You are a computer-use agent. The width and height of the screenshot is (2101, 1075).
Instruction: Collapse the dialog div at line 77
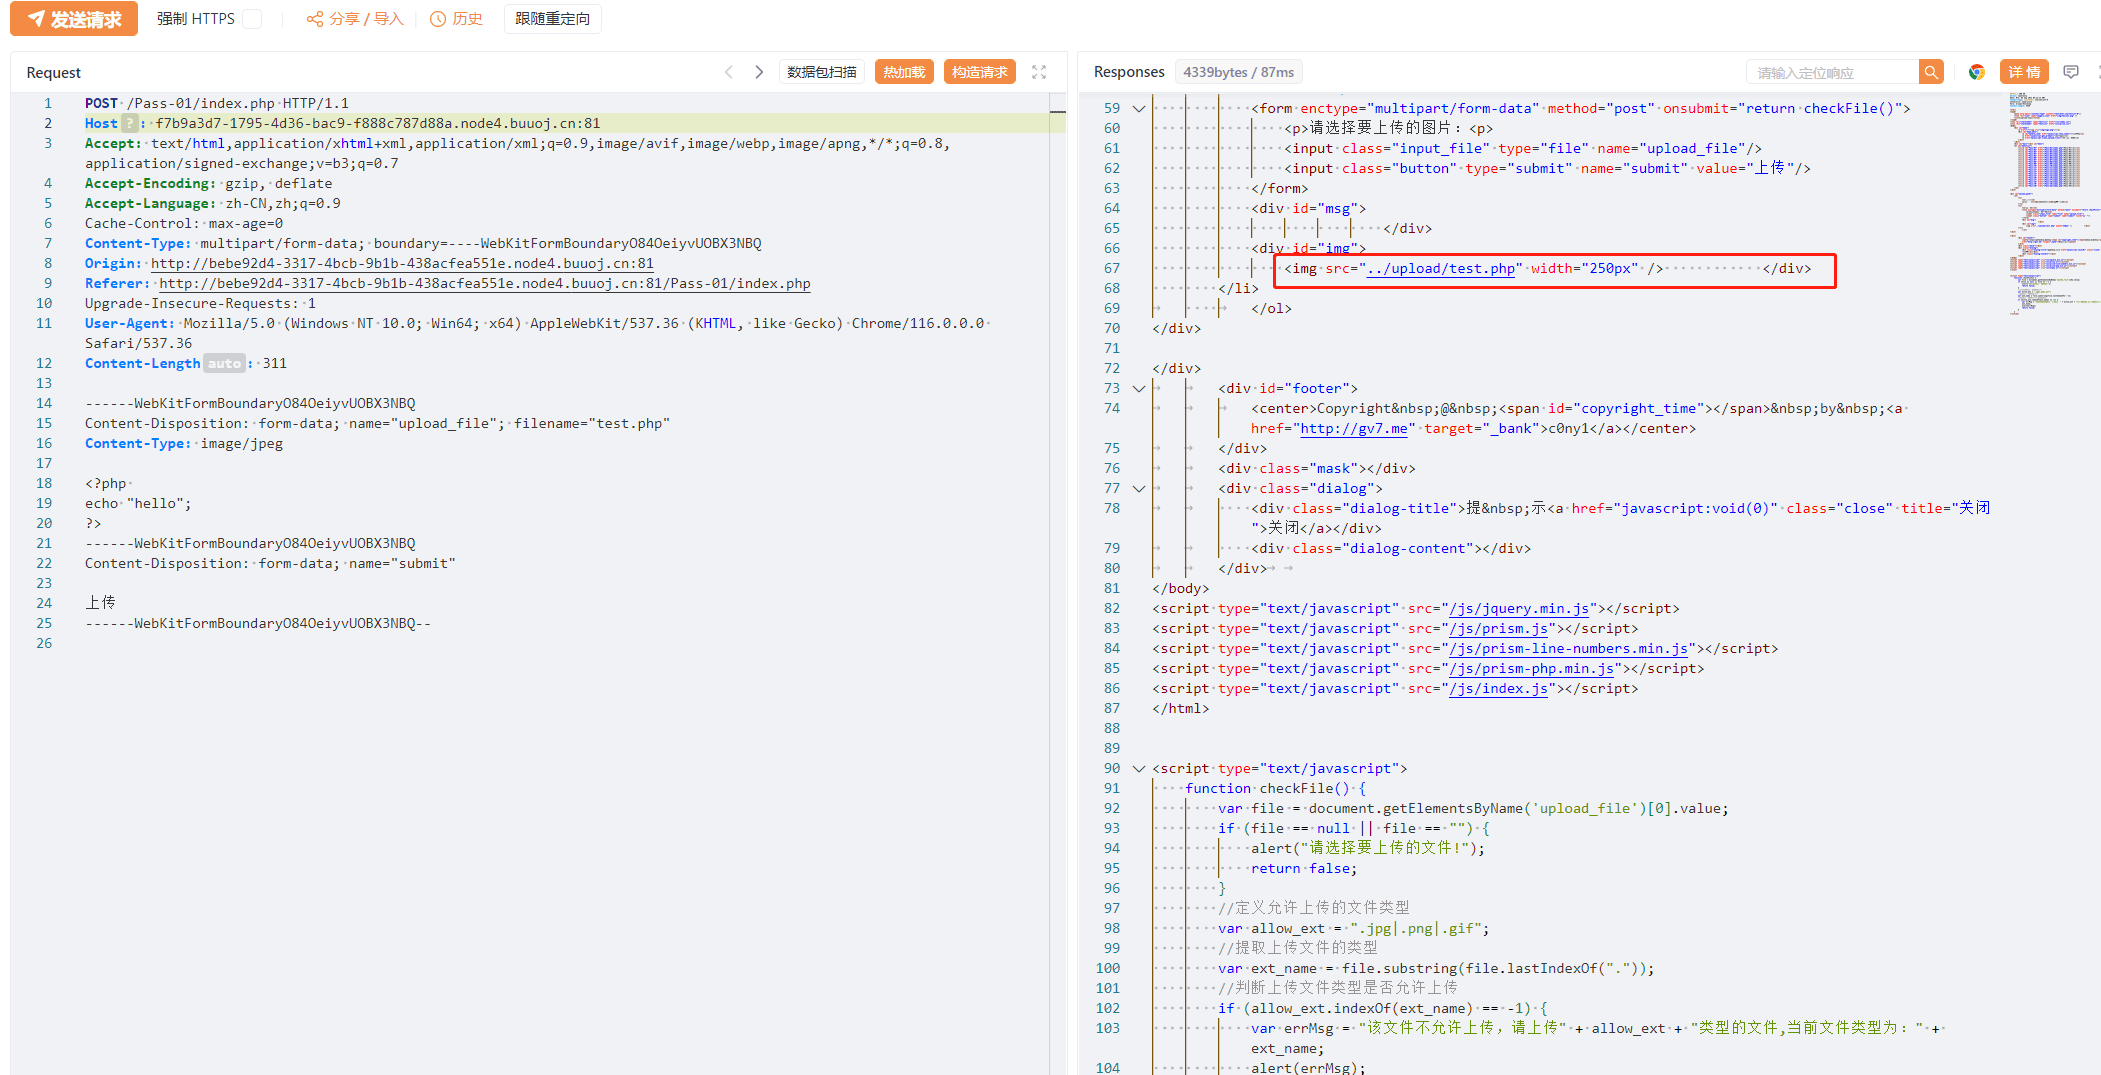pyautogui.click(x=1138, y=488)
